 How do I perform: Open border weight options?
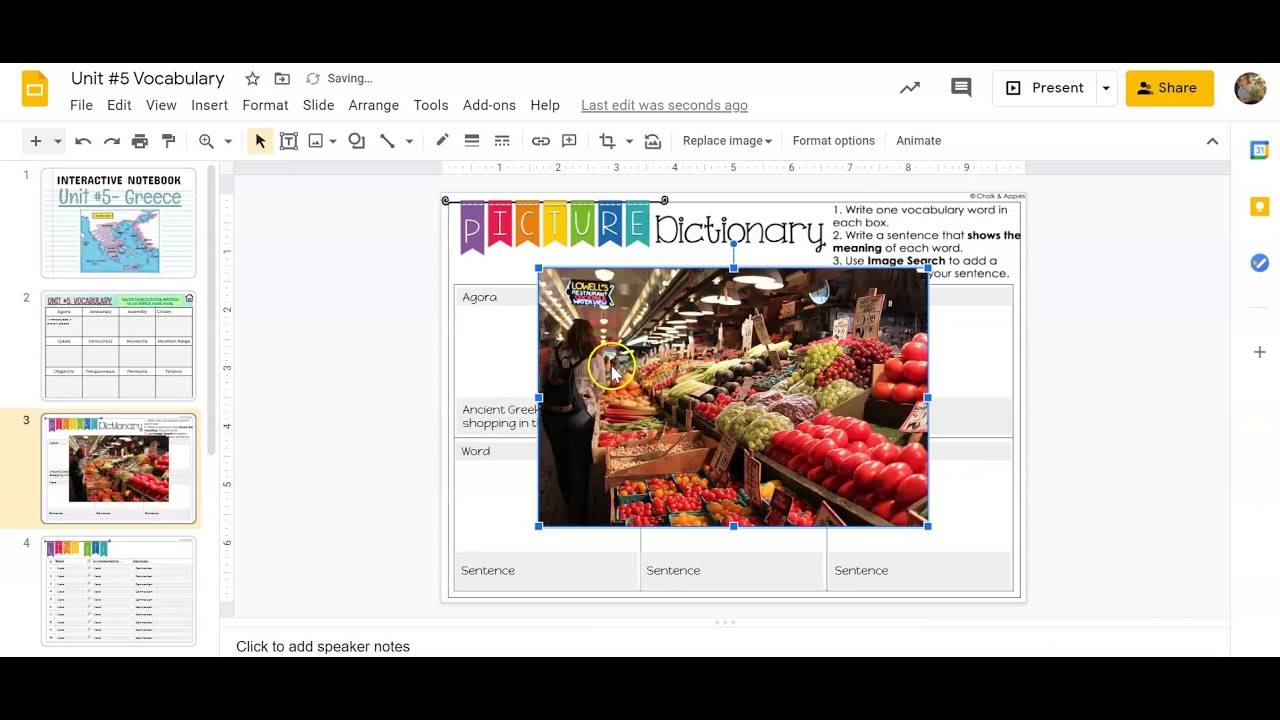[x=472, y=141]
